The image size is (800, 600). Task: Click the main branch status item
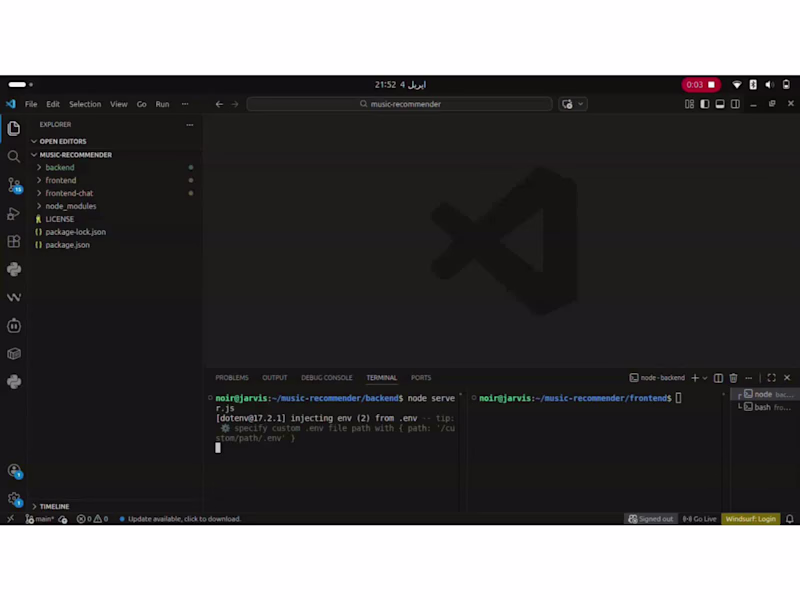coord(40,519)
